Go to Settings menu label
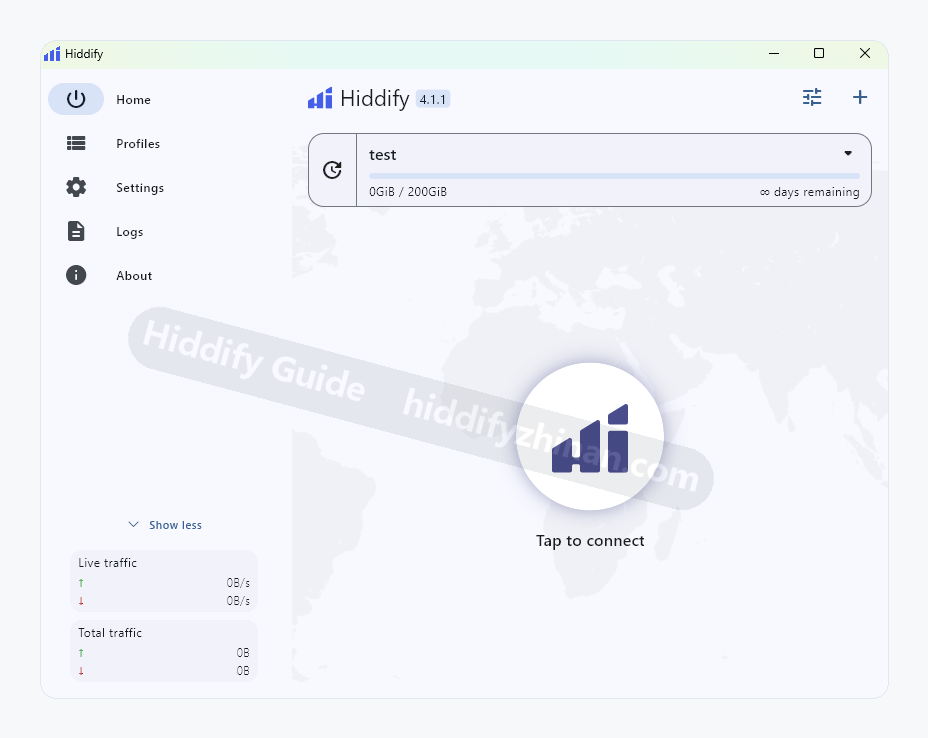The image size is (928, 738). (140, 188)
